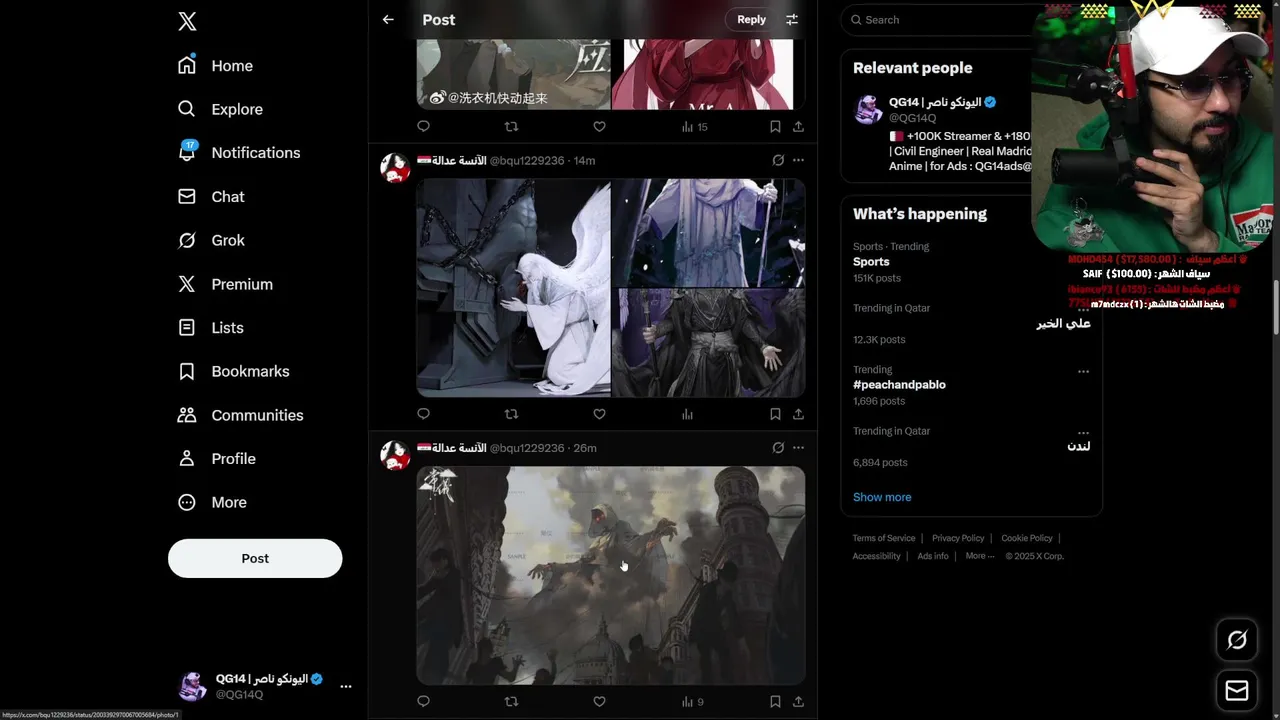Image resolution: width=1280 pixels, height=720 pixels.
Task: Open Premium in sidebar
Action: pyautogui.click(x=225, y=284)
